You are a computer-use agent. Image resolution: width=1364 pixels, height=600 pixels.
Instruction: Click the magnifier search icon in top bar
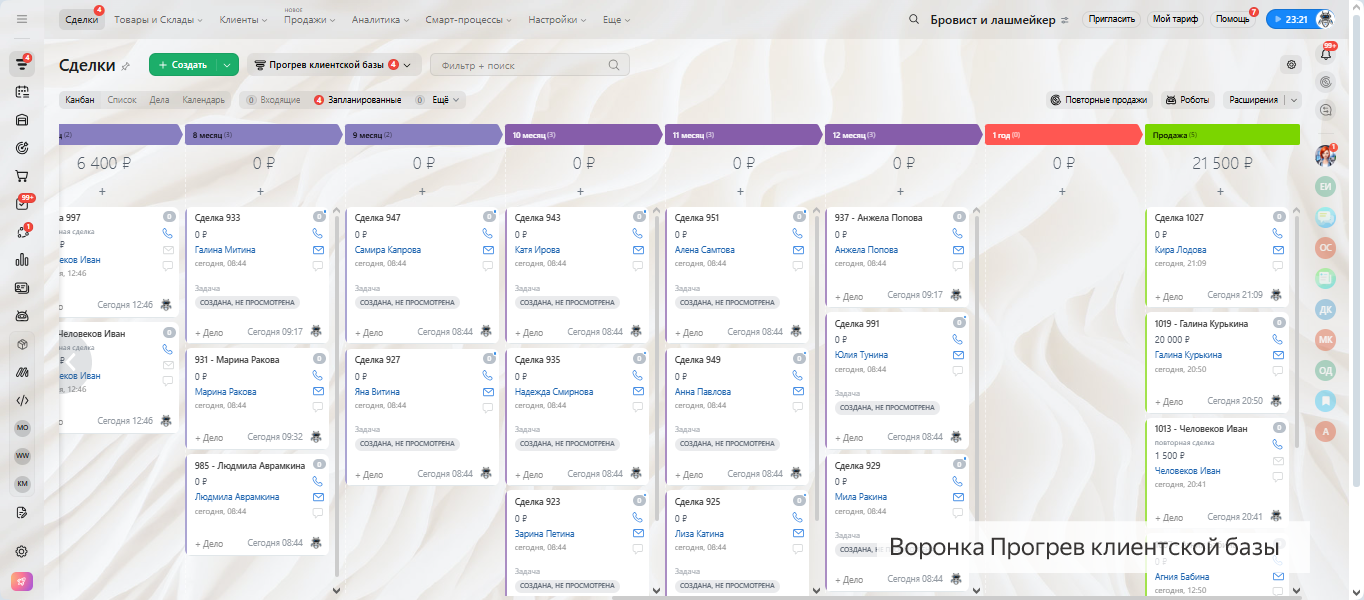point(914,20)
